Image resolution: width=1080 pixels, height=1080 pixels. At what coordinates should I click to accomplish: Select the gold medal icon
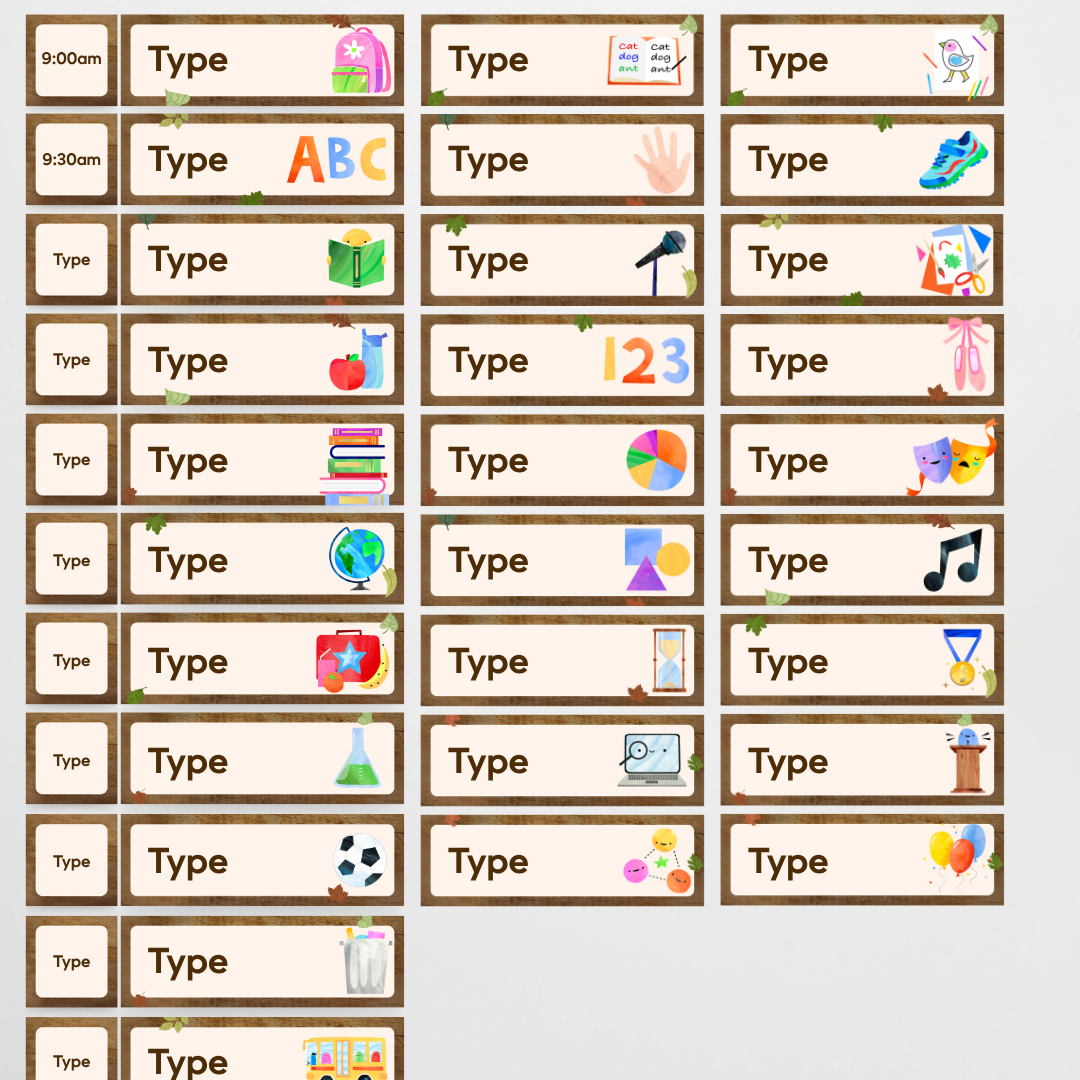click(x=962, y=659)
